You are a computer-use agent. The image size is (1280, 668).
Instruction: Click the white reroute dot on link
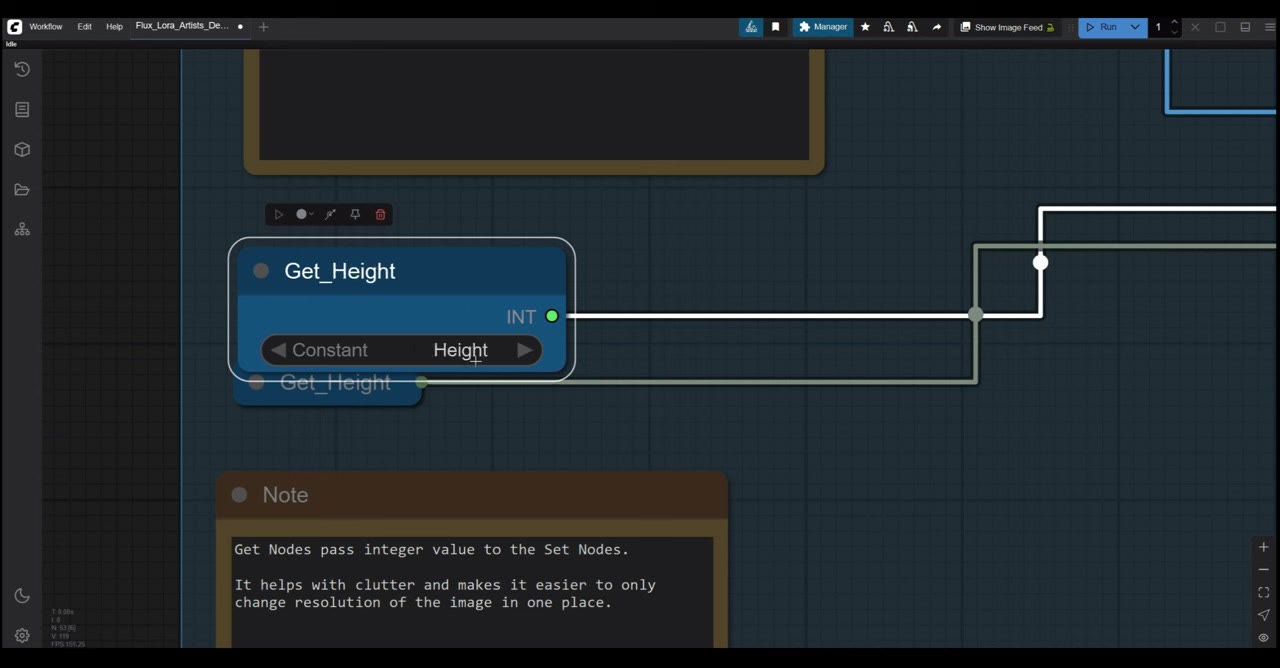[1041, 262]
